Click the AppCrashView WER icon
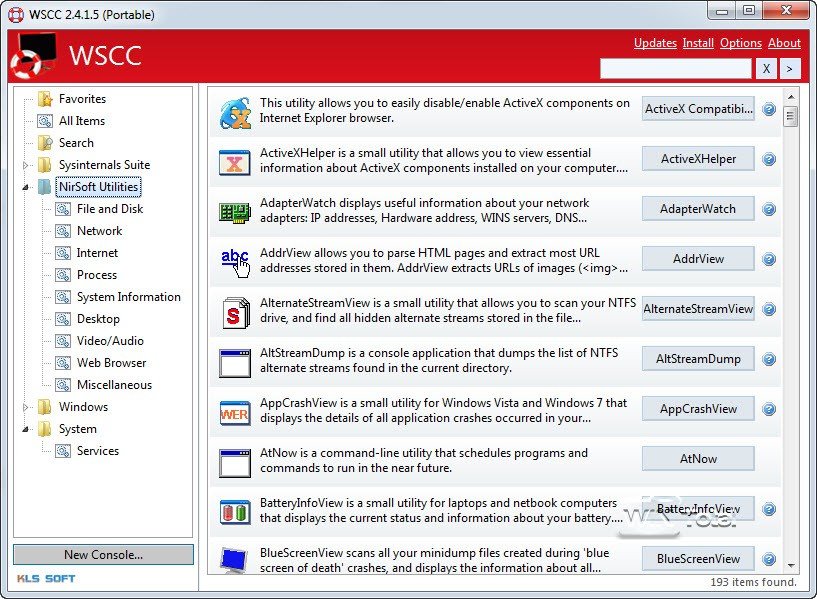This screenshot has width=817, height=599. click(x=235, y=414)
